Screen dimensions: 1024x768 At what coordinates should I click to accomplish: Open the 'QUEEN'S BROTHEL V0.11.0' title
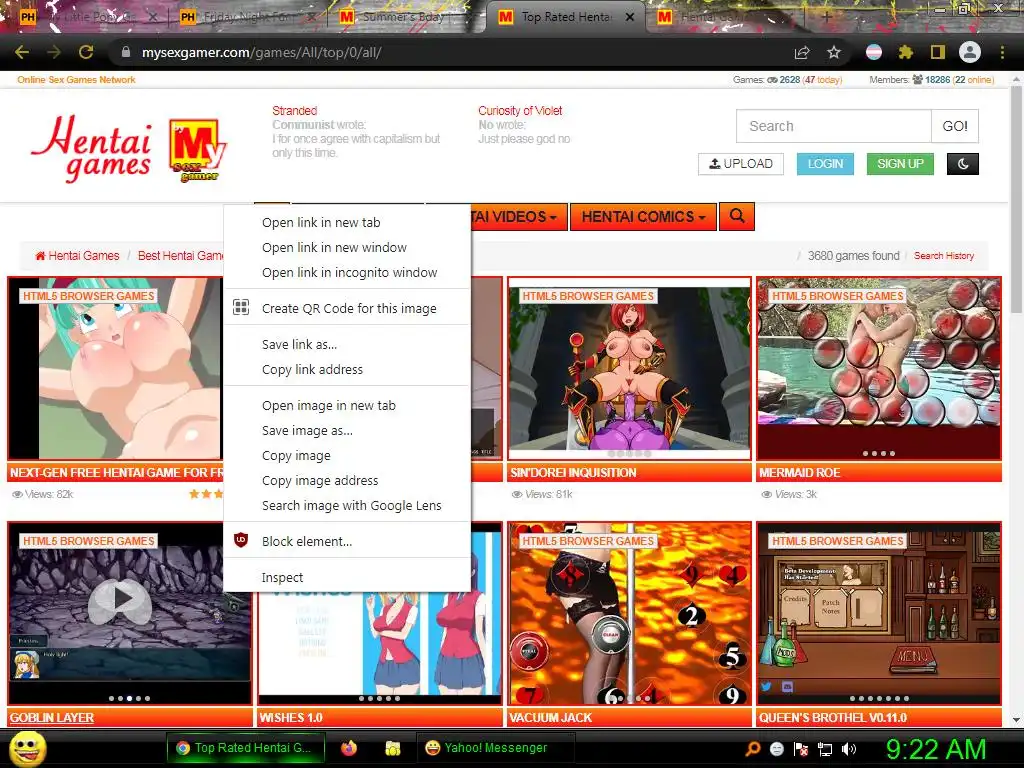pos(833,718)
